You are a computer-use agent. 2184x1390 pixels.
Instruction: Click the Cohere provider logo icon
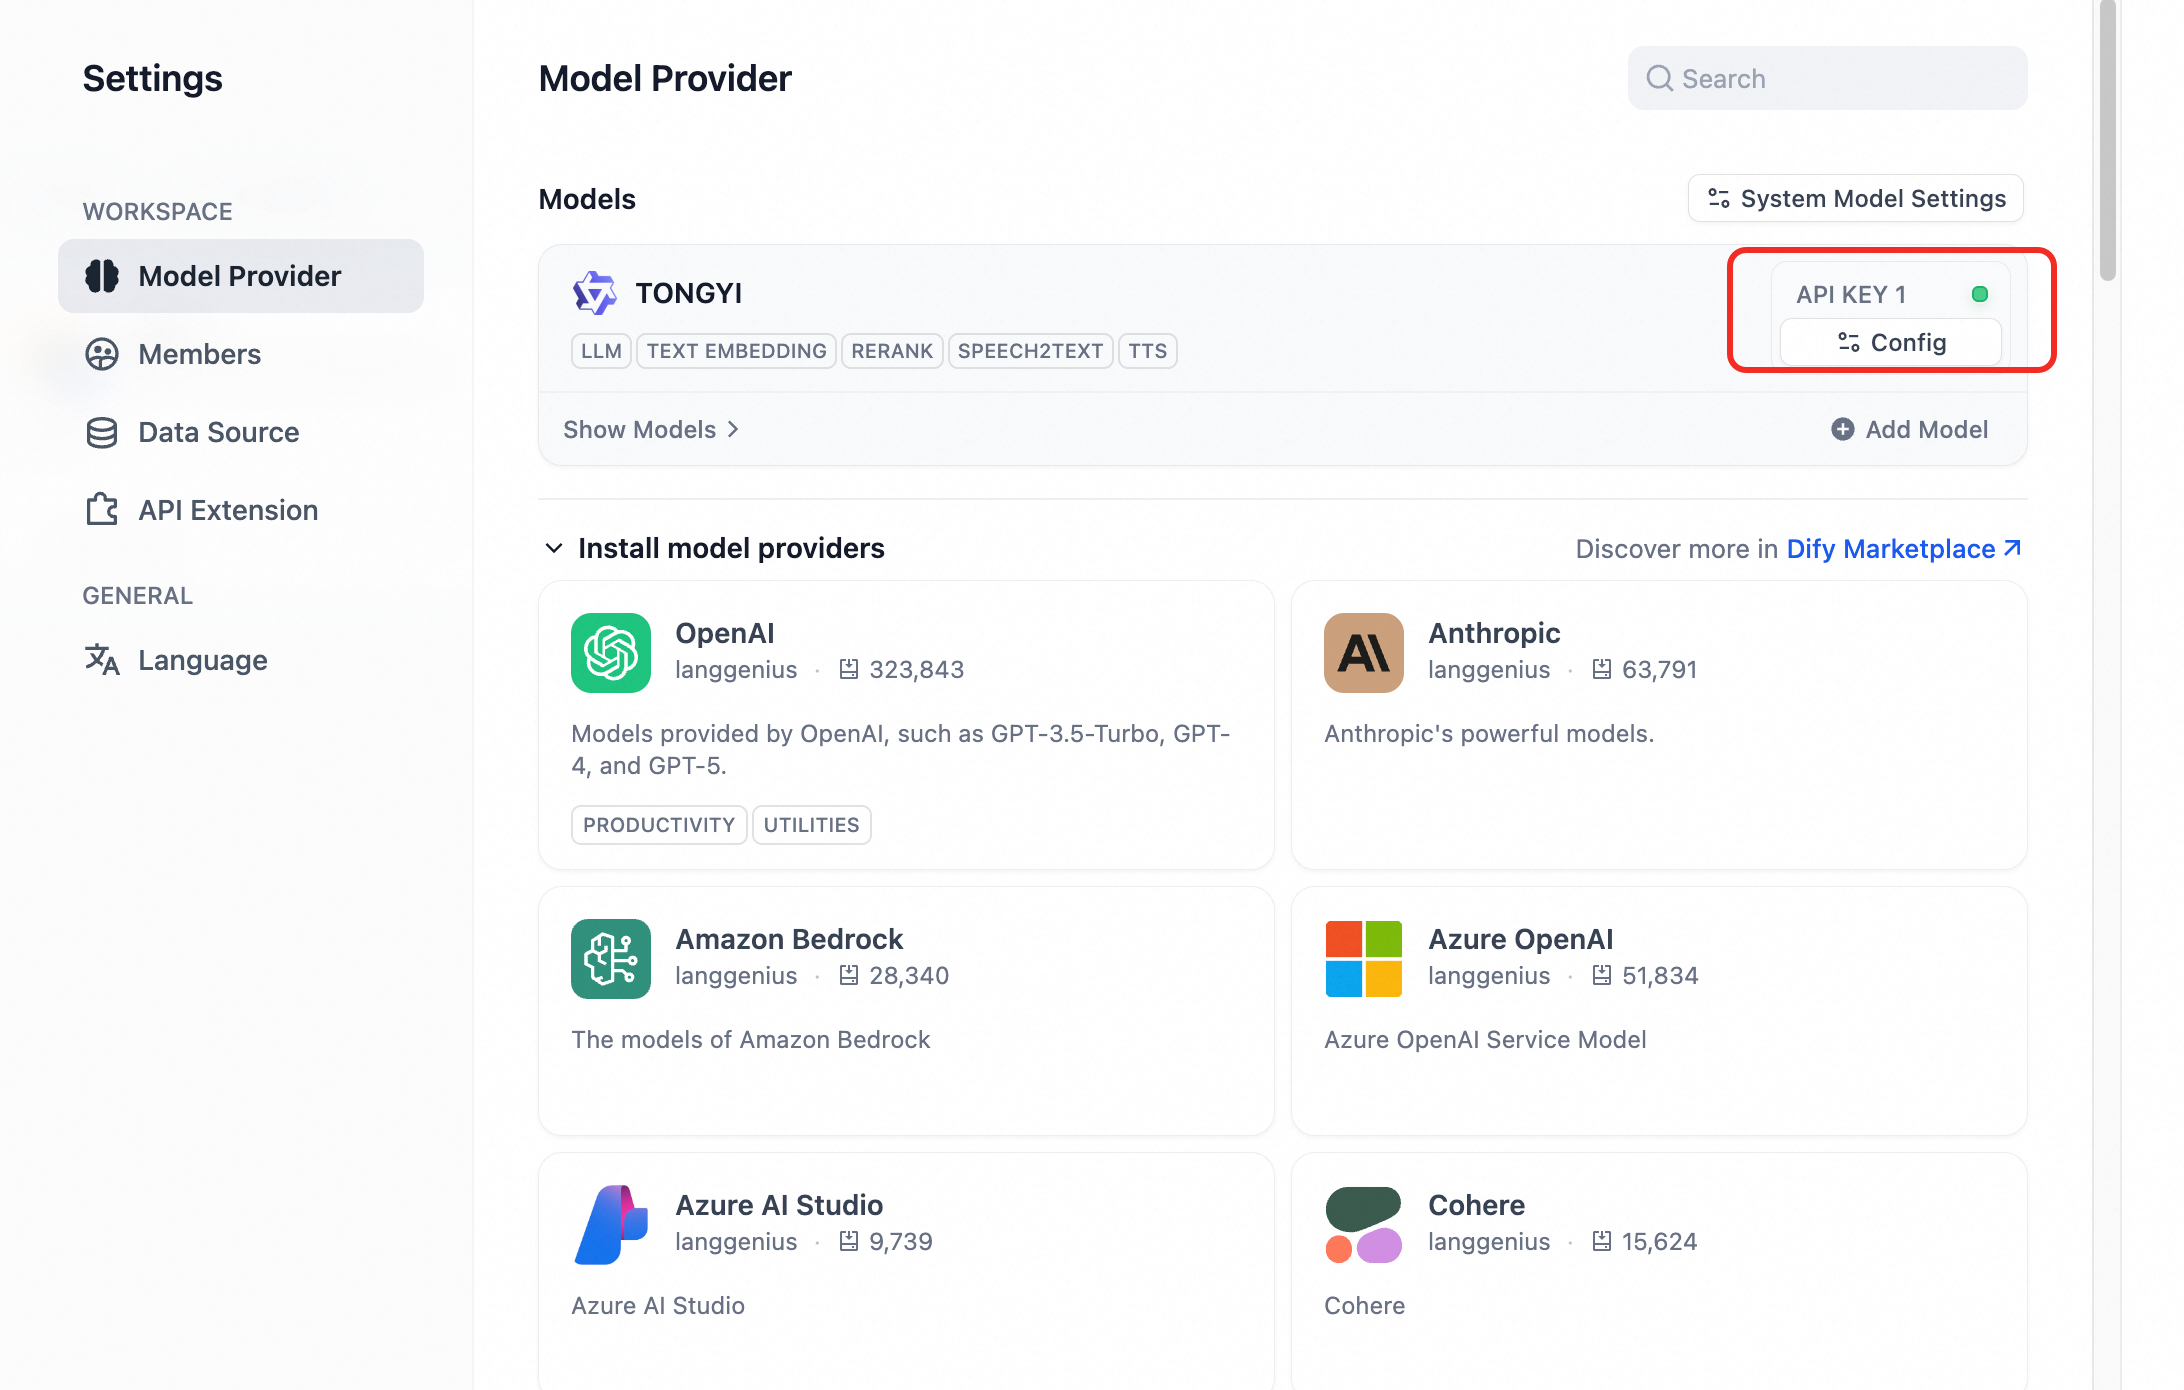[1363, 1225]
